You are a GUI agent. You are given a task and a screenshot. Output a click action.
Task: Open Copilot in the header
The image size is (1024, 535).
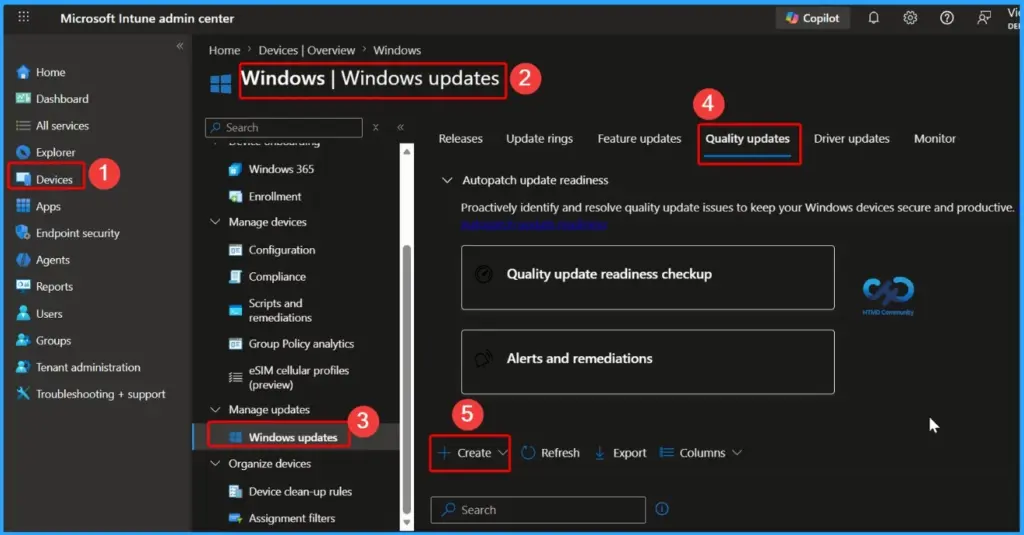[x=812, y=18]
